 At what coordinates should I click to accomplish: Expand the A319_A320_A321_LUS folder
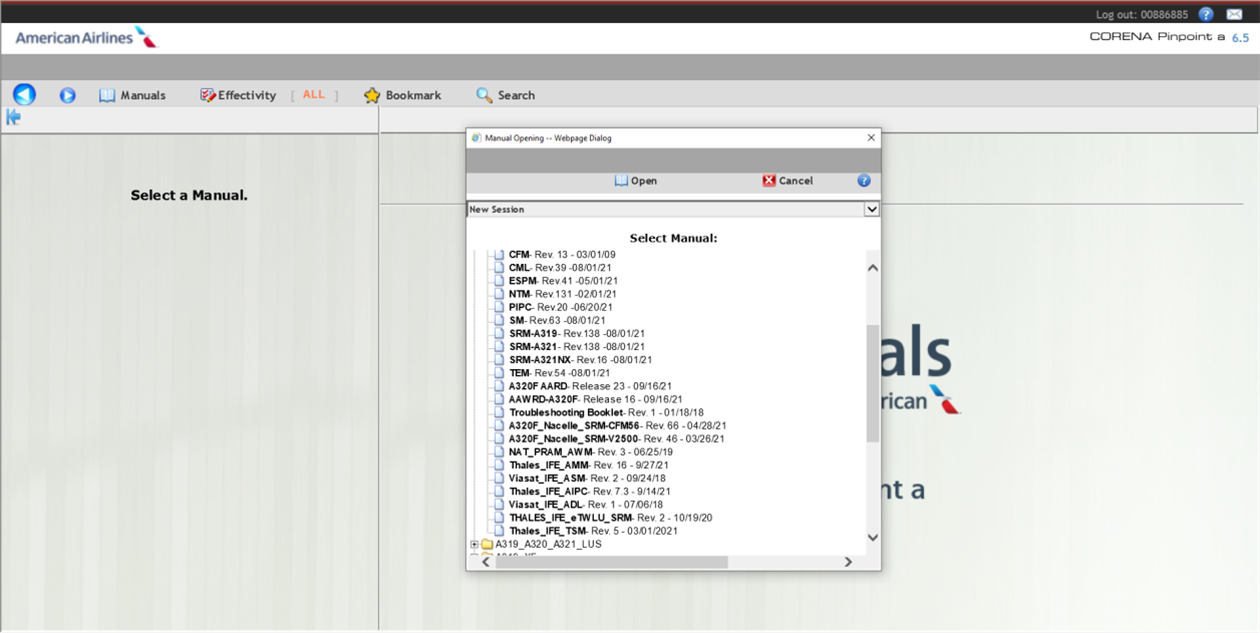tap(474, 545)
